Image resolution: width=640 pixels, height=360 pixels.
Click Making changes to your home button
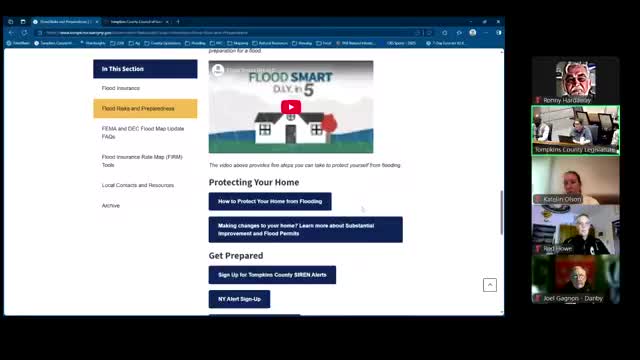305,229
